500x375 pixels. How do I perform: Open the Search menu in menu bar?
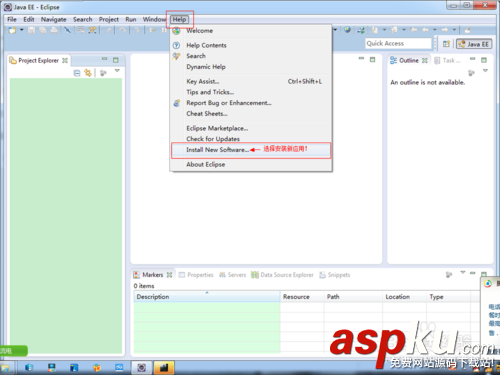pos(83,19)
